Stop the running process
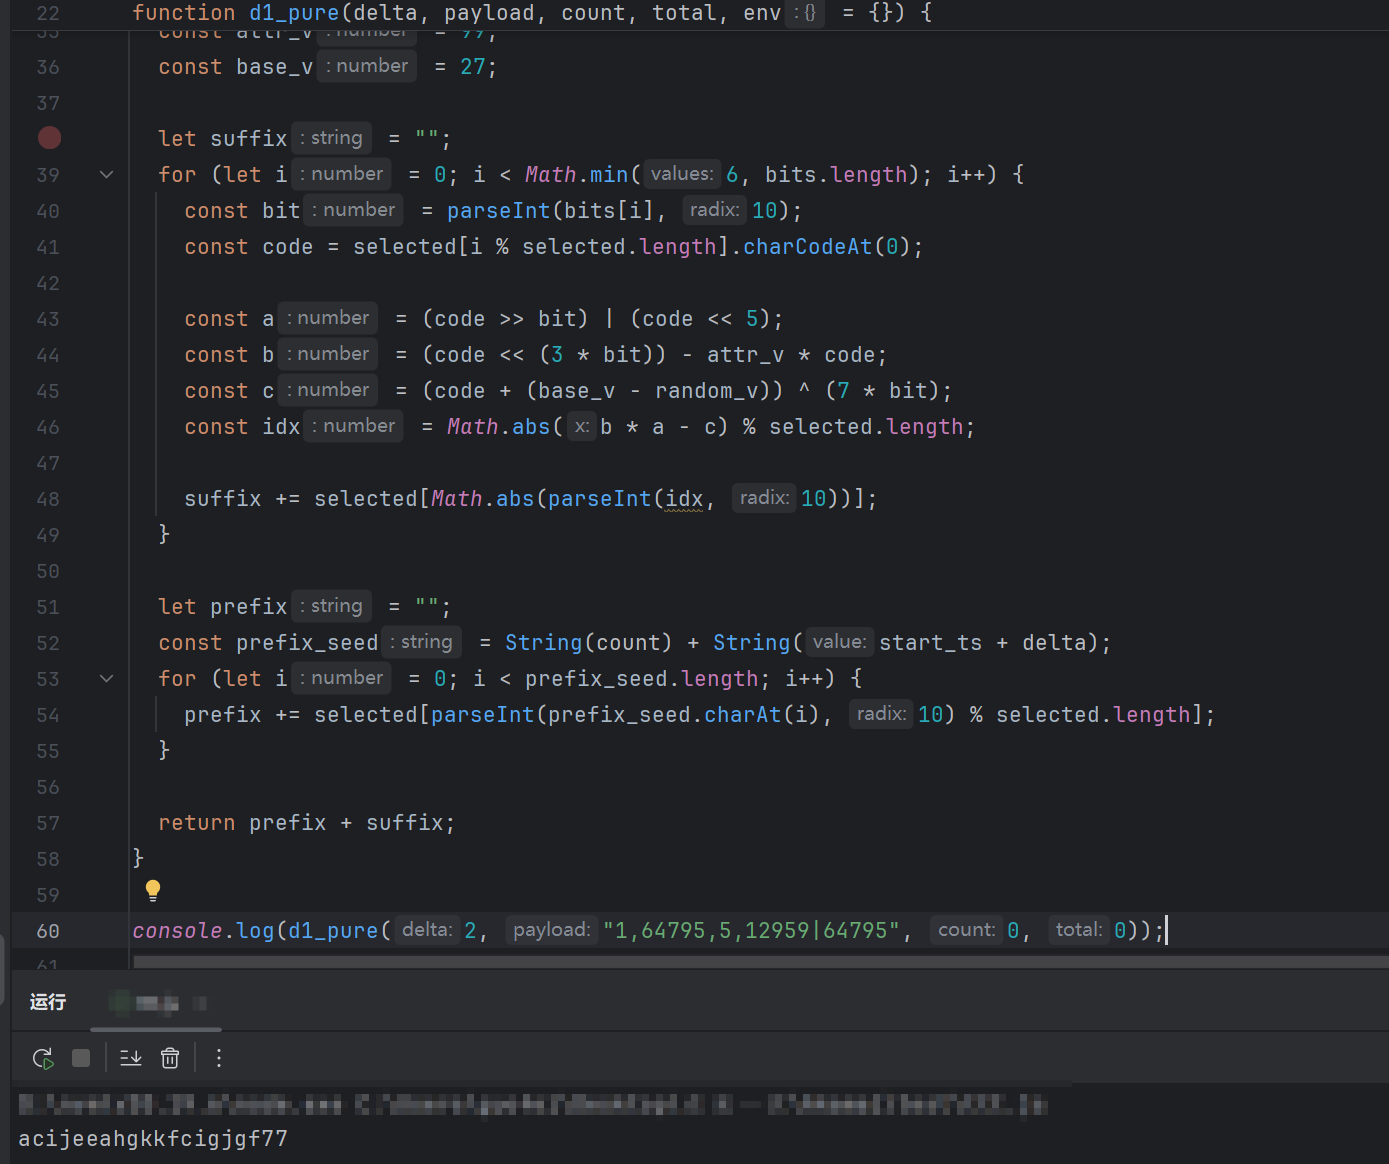 (81, 1058)
